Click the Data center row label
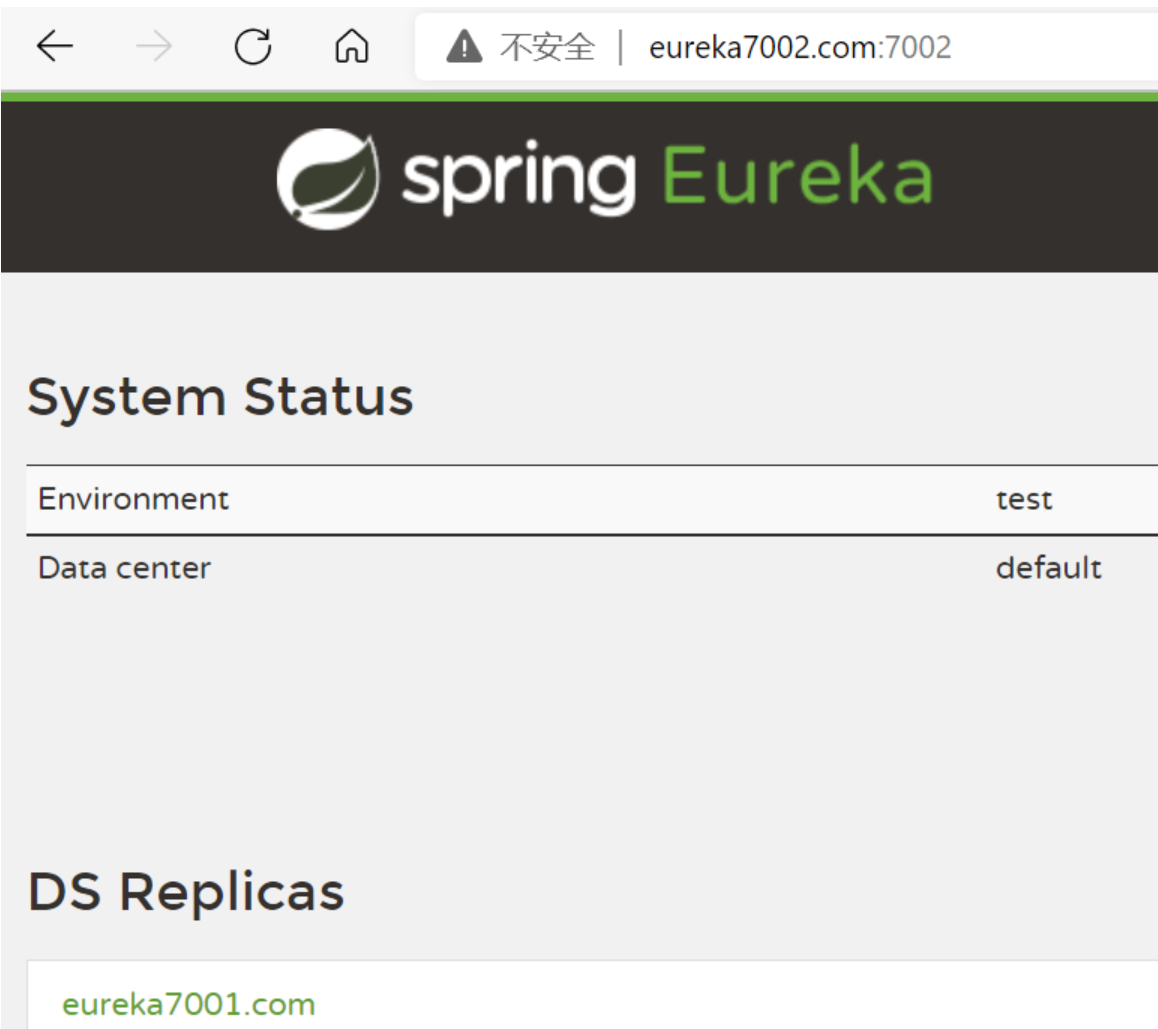The height and width of the screenshot is (1029, 1158). [124, 568]
